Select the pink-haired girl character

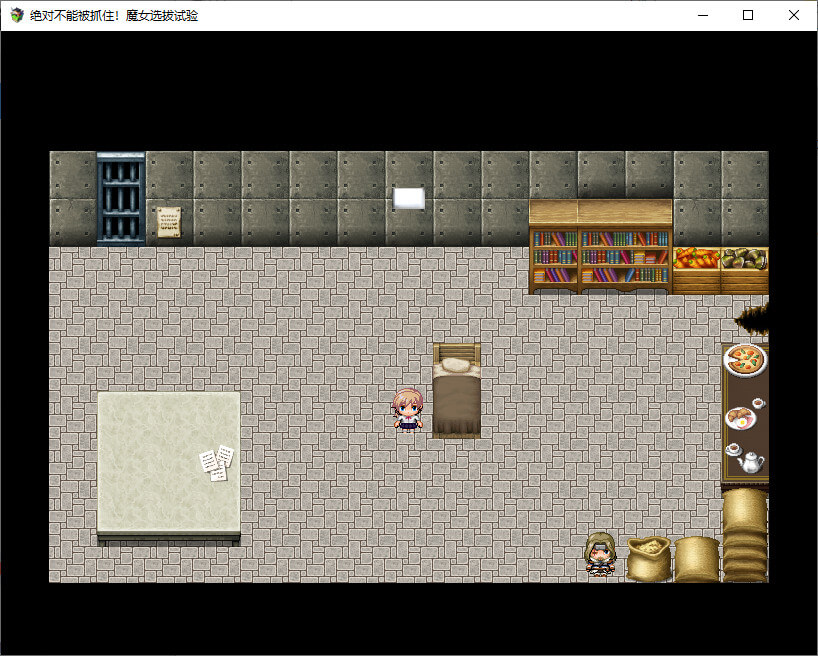click(408, 410)
